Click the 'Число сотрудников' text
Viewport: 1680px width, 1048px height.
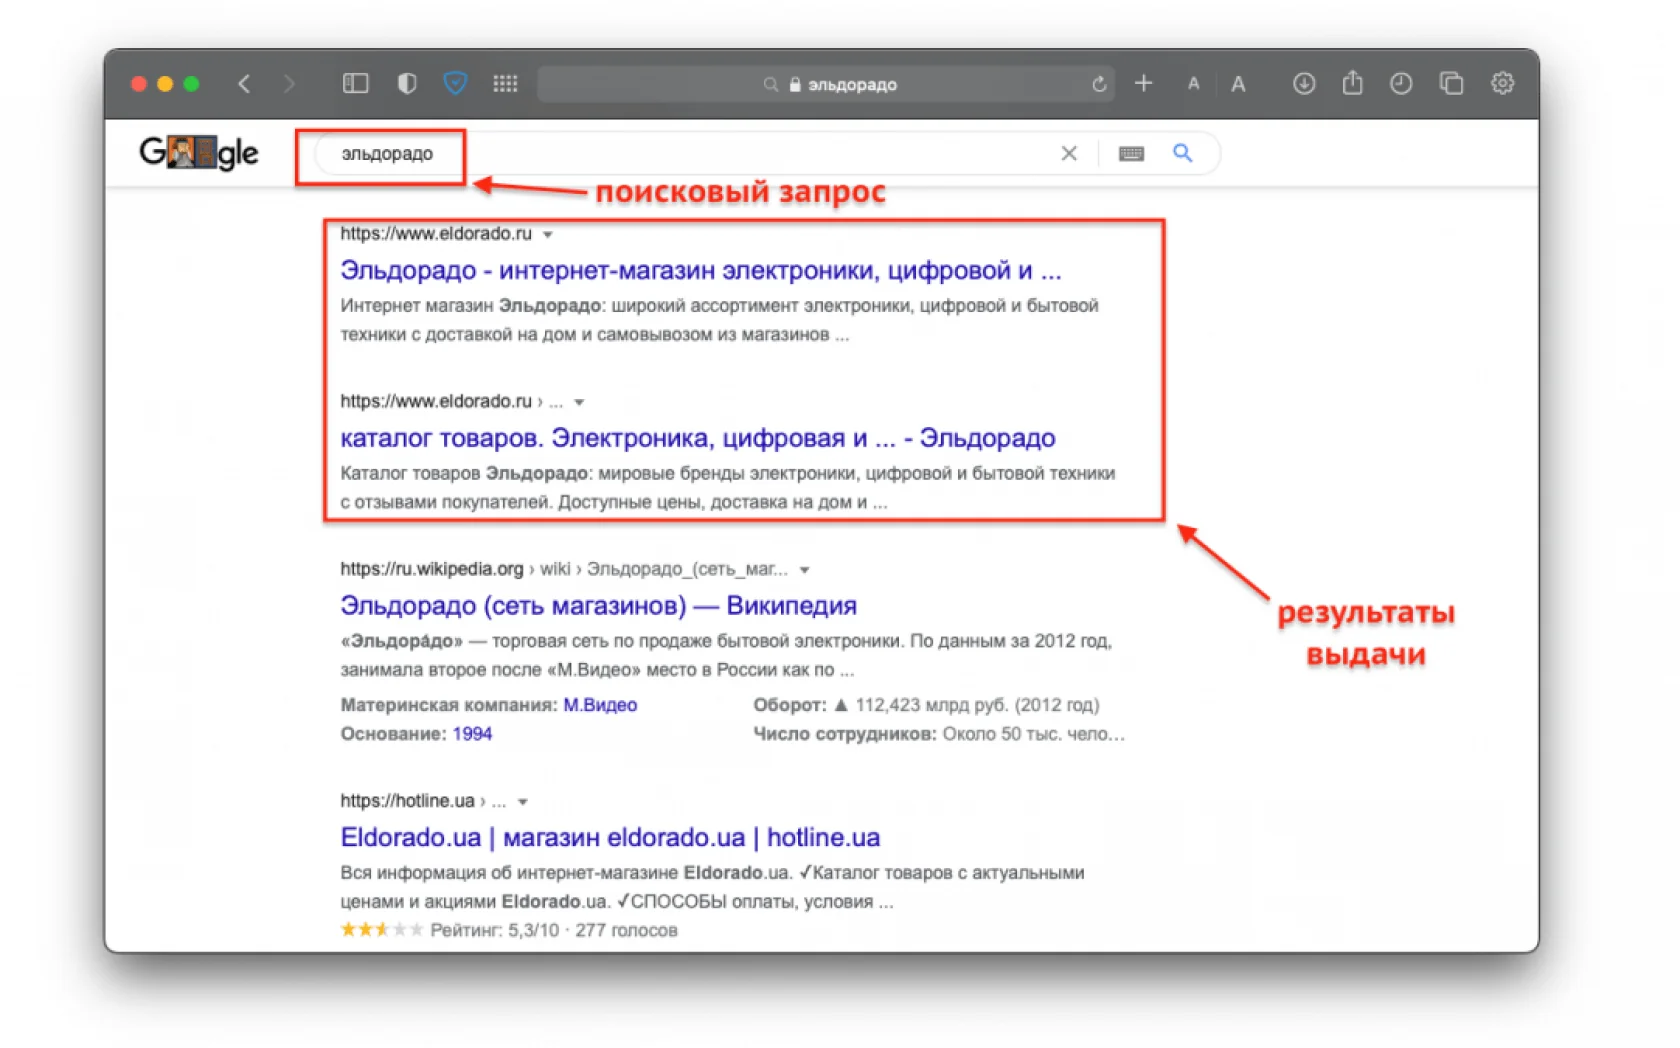(x=845, y=734)
